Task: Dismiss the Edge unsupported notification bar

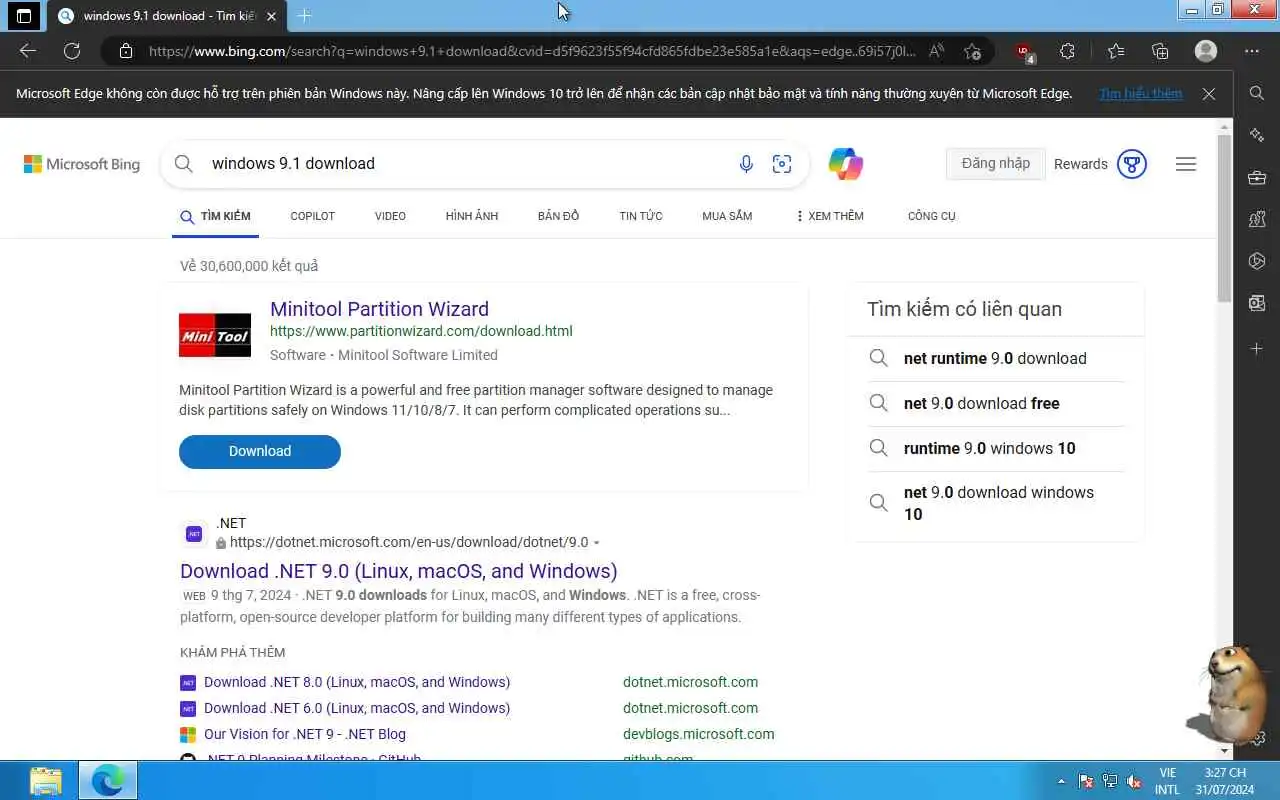Action: coord(1209,94)
